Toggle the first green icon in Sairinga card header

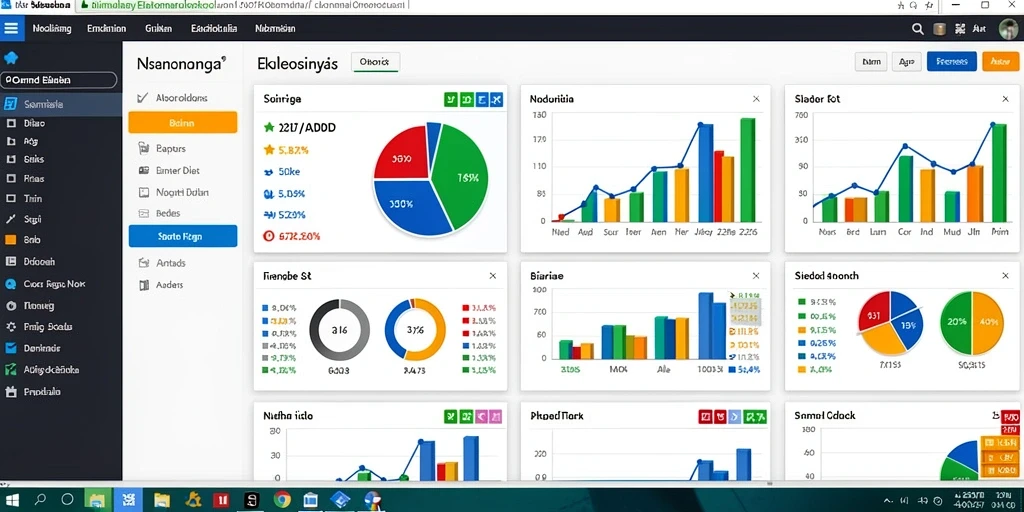click(x=451, y=99)
